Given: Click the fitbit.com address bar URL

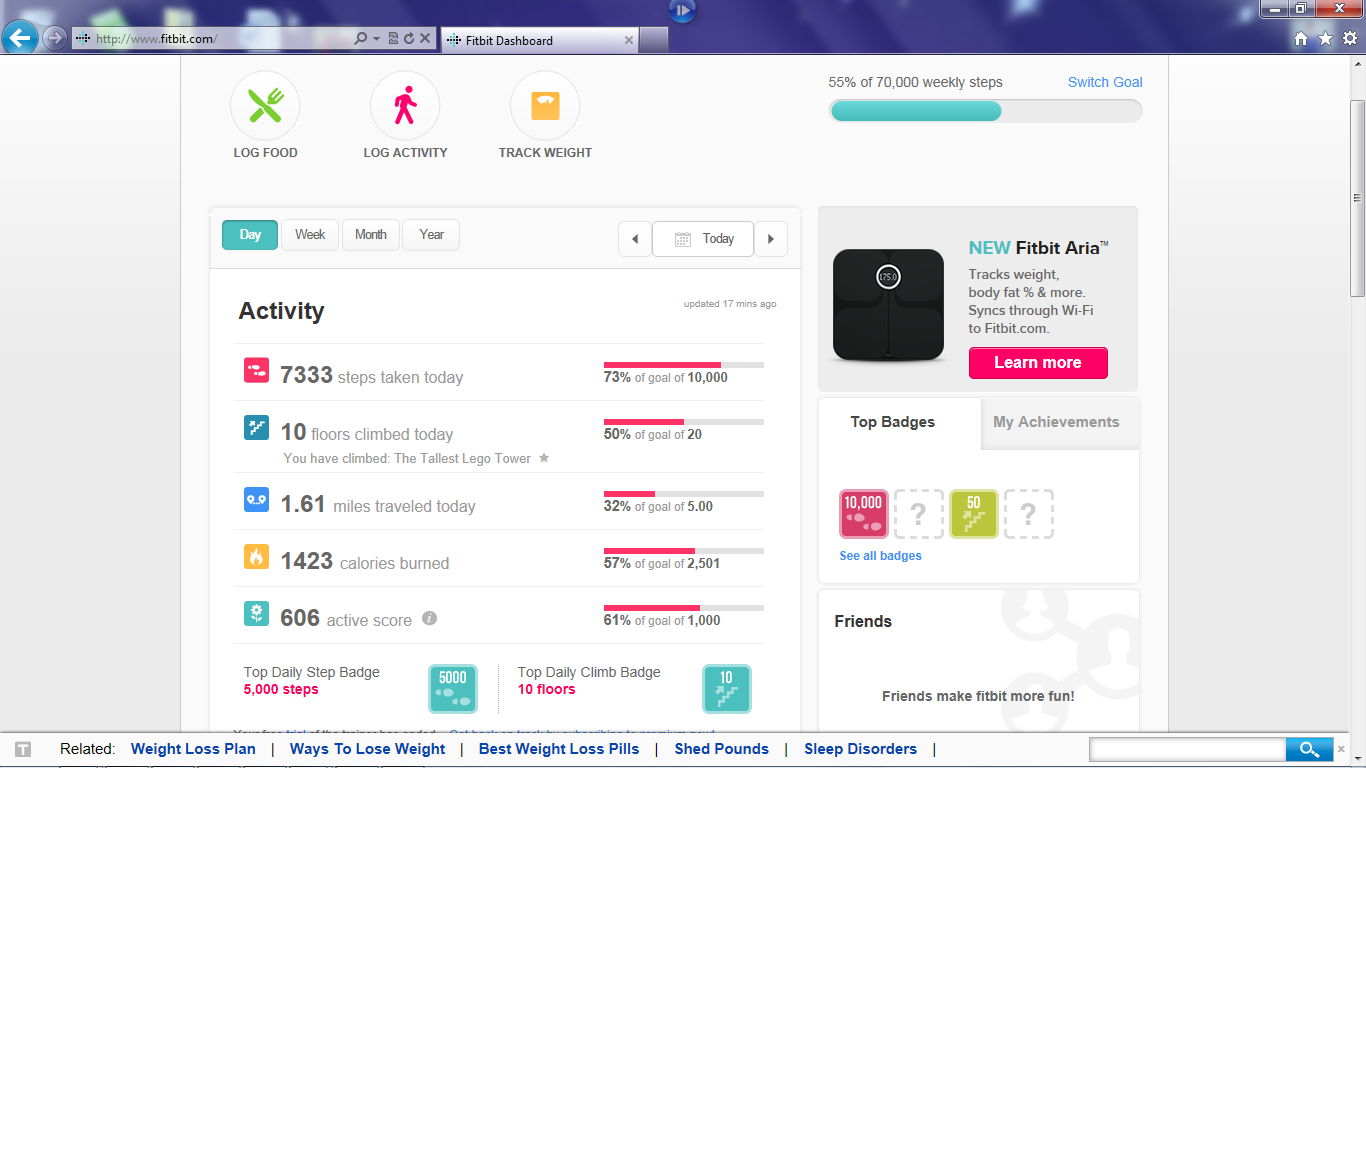Looking at the screenshot, I should click(x=156, y=39).
